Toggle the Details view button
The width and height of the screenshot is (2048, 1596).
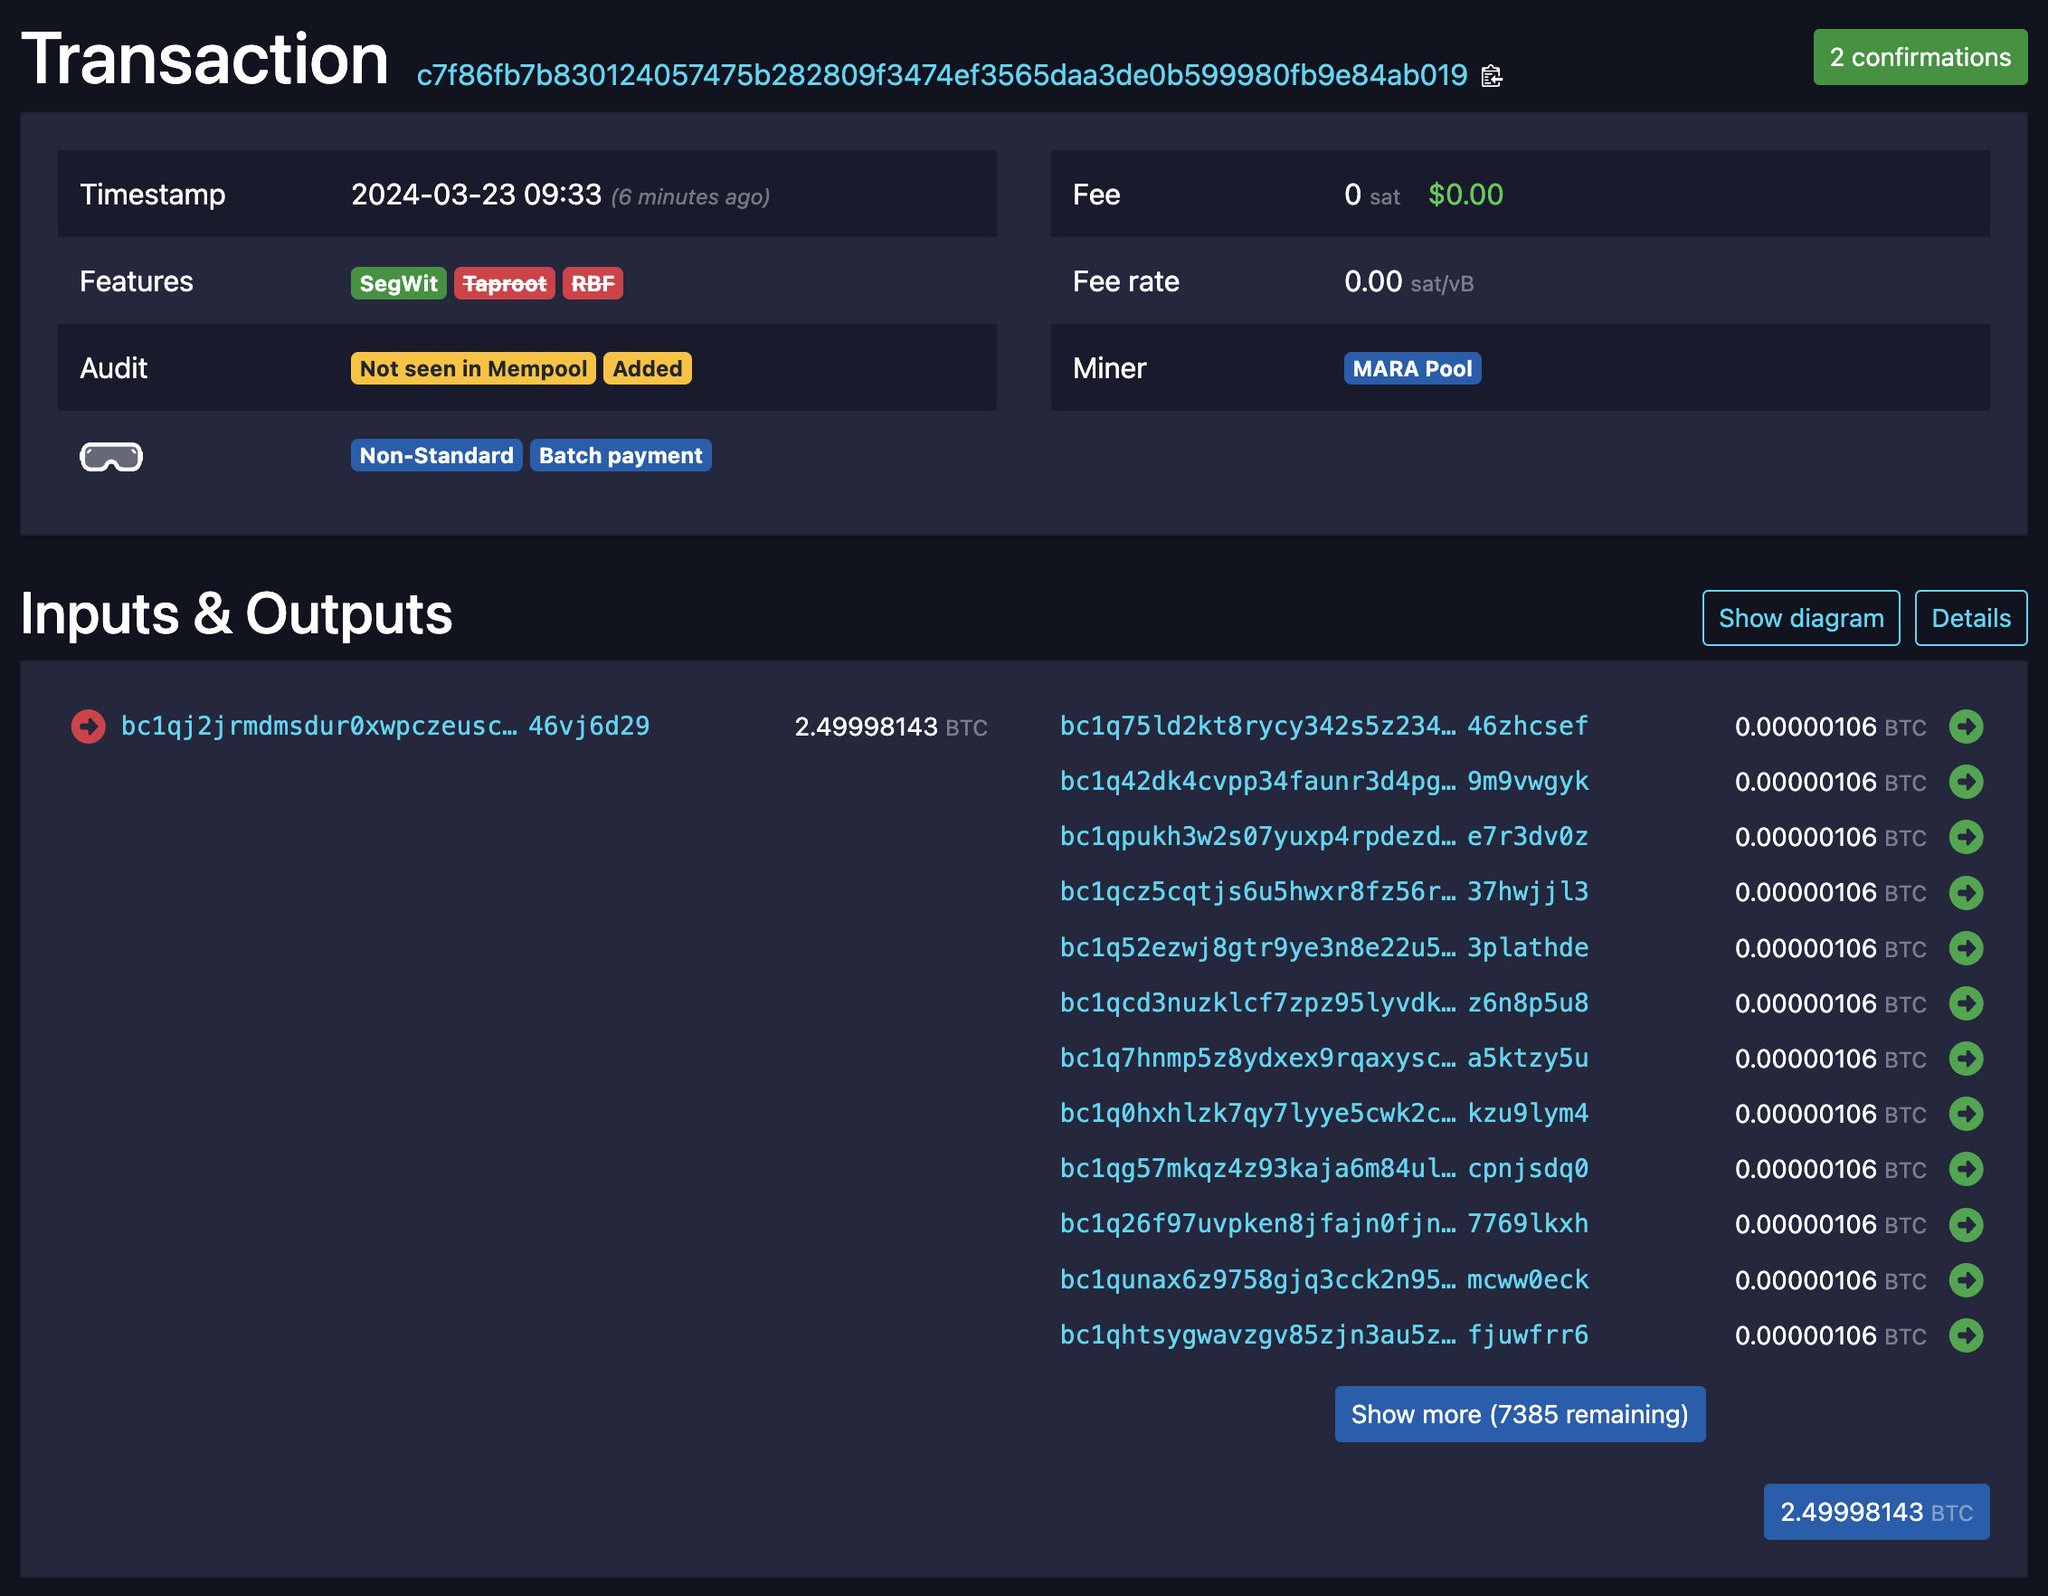1970,618
